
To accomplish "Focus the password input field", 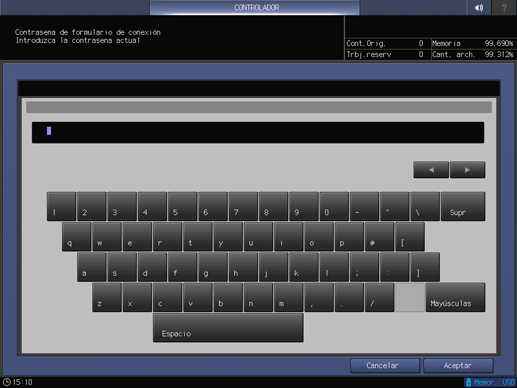I will (258, 132).
